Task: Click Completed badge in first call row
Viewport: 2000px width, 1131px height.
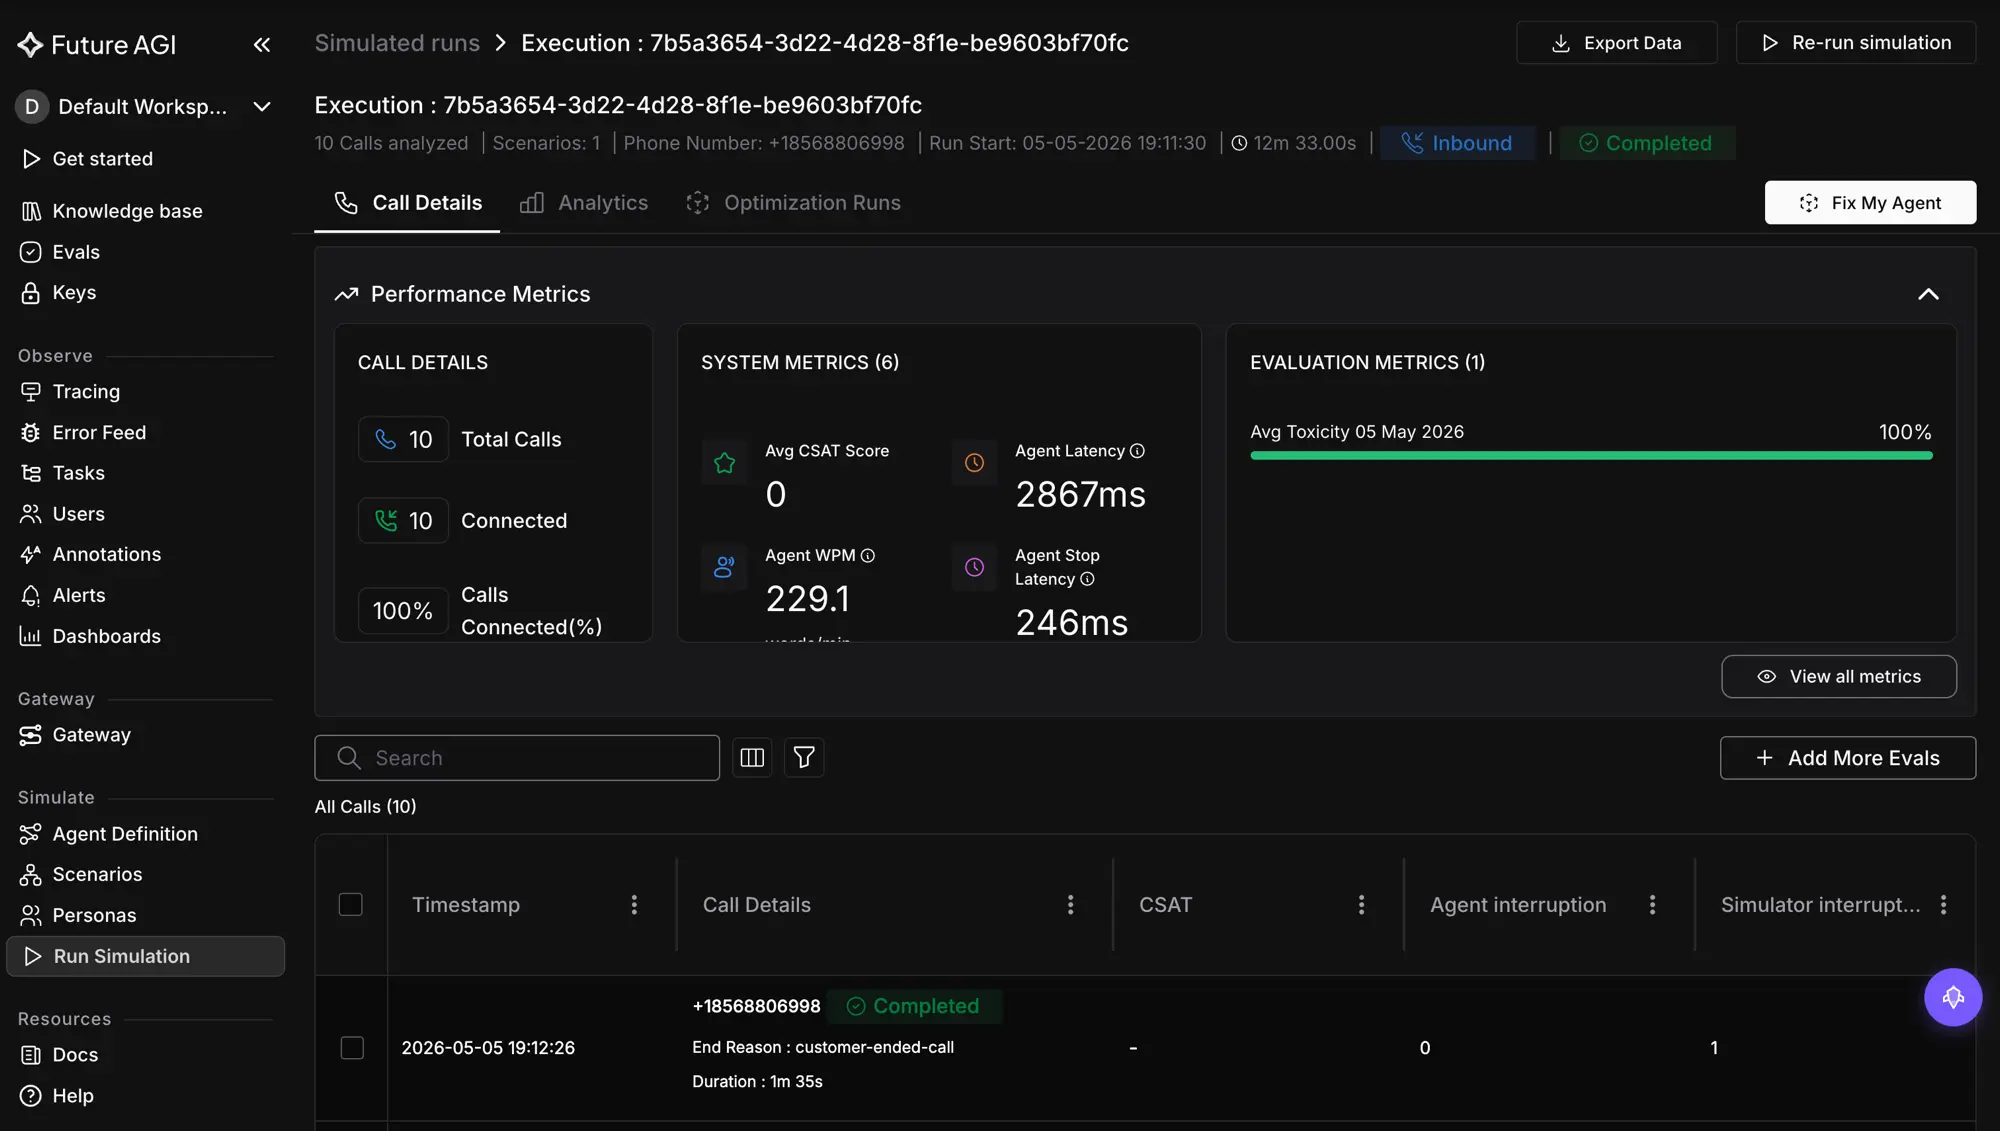Action: point(913,1006)
